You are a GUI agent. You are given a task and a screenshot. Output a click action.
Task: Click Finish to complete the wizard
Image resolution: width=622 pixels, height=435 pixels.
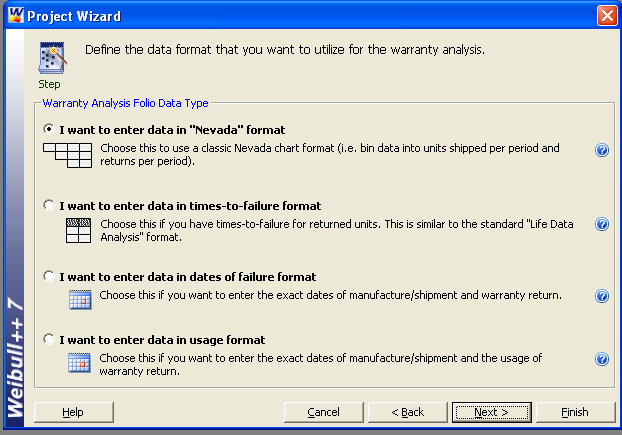(x=575, y=412)
